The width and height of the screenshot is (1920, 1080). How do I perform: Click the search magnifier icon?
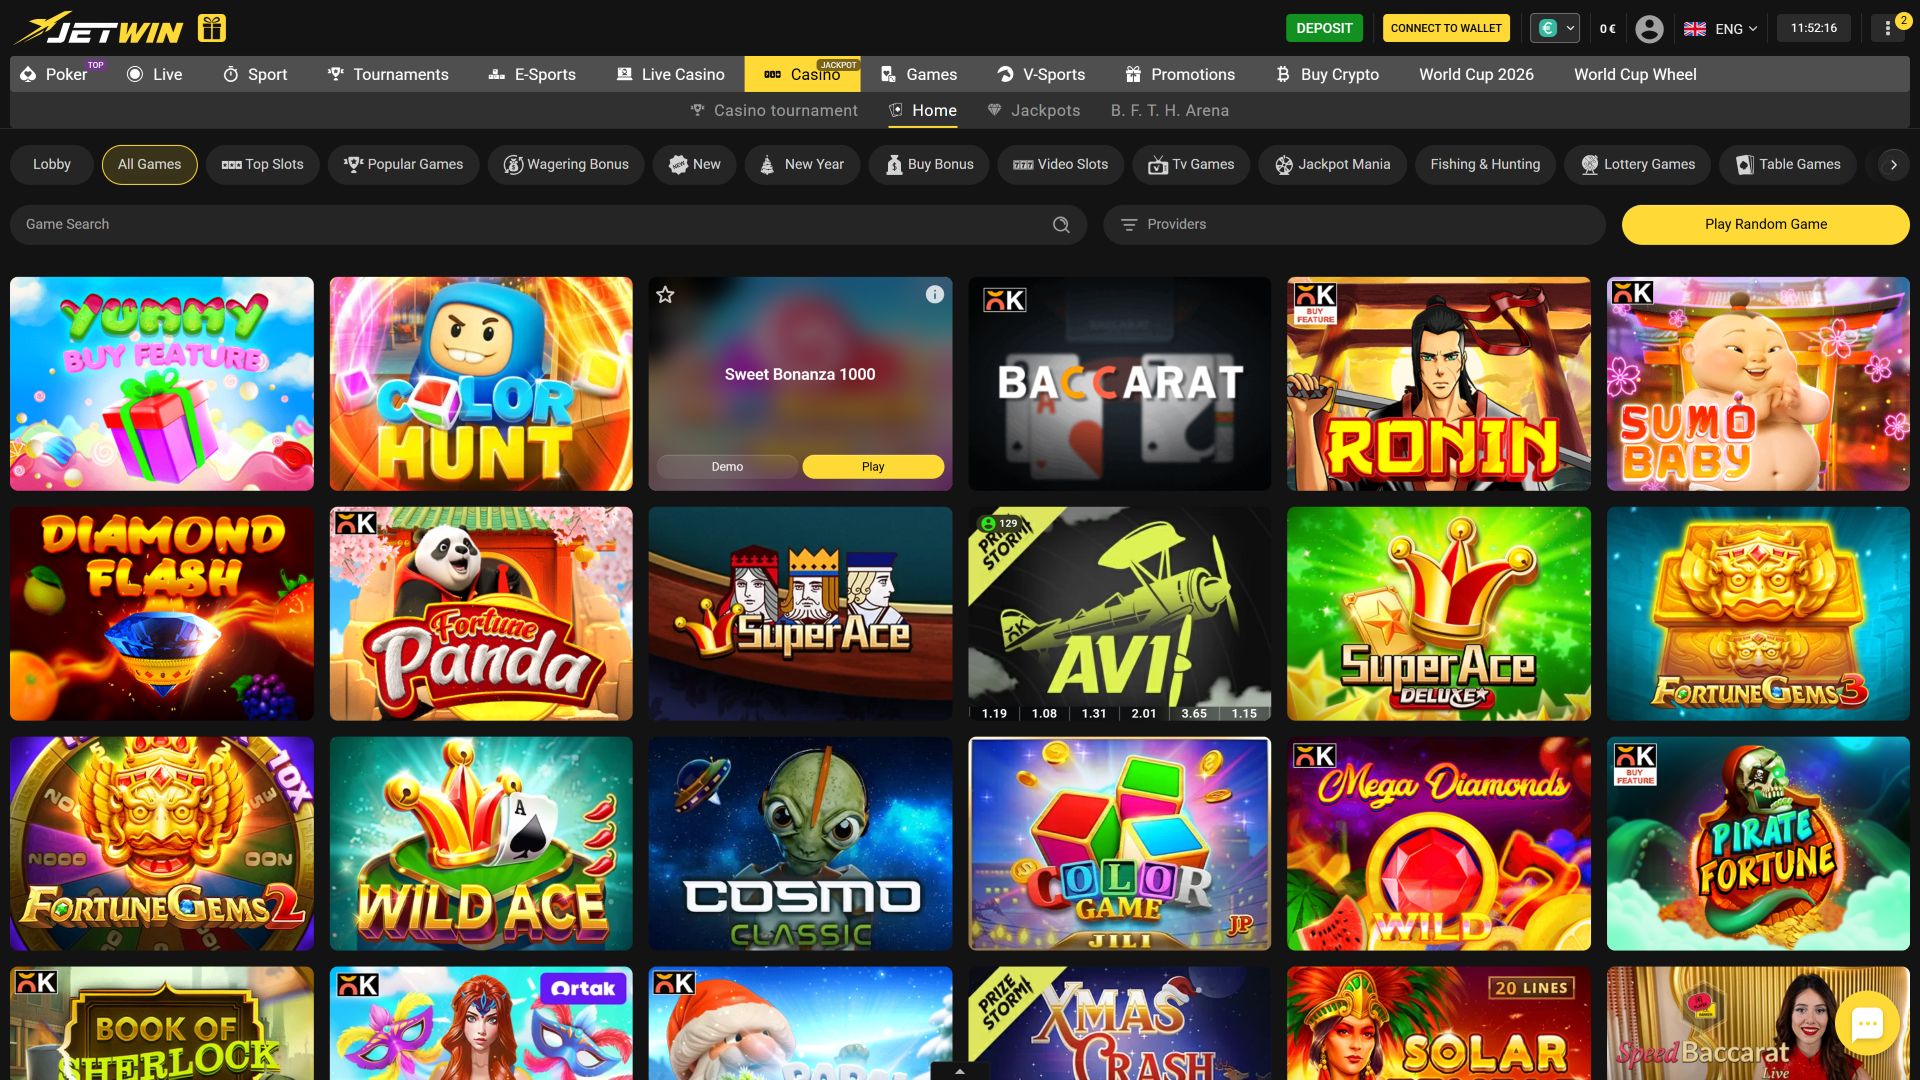tap(1061, 225)
